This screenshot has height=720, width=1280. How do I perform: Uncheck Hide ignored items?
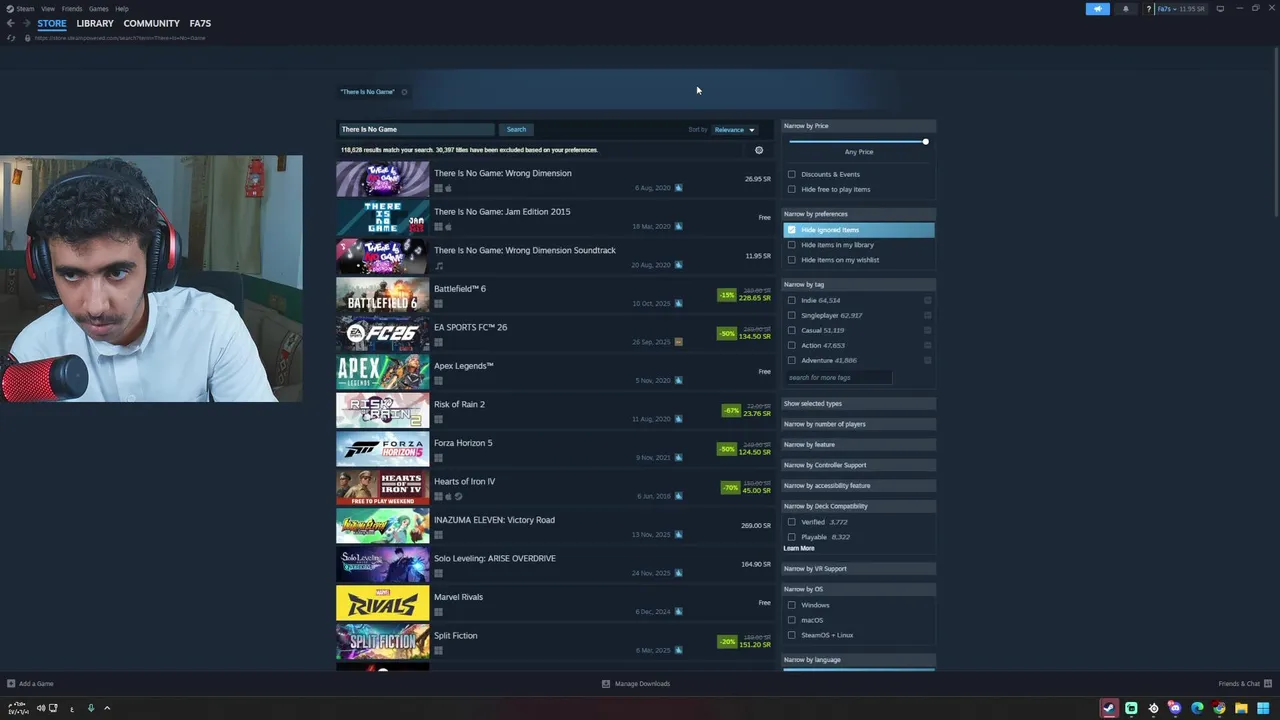coord(792,230)
